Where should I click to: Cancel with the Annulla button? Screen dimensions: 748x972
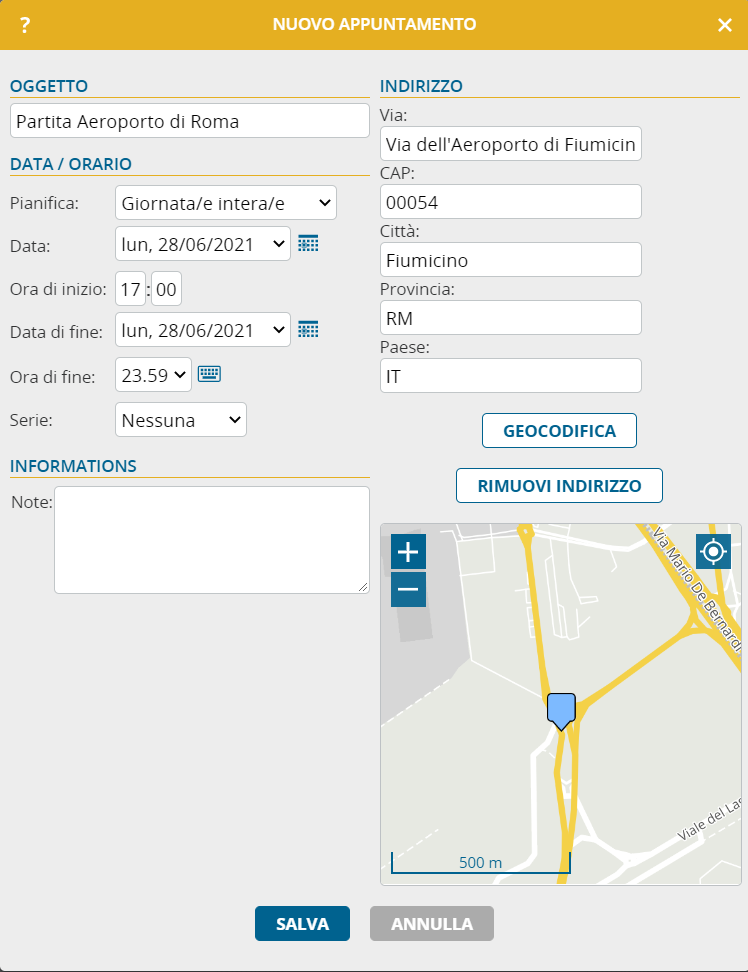431,924
